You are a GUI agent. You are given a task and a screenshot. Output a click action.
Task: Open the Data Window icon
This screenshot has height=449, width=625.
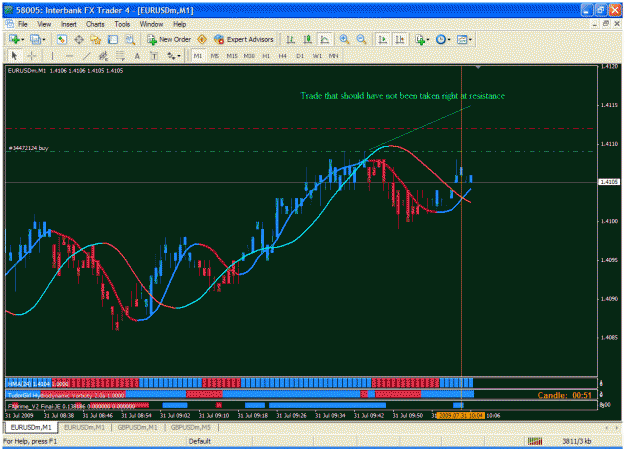pyautogui.click(x=79, y=39)
